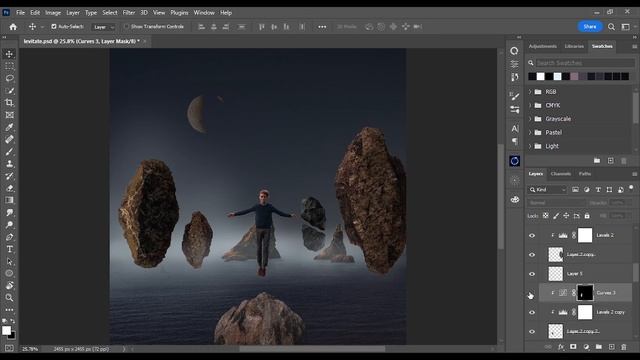Image resolution: width=640 pixels, height=360 pixels.
Task: Pick the light blue recent swatch
Action: (557, 76)
